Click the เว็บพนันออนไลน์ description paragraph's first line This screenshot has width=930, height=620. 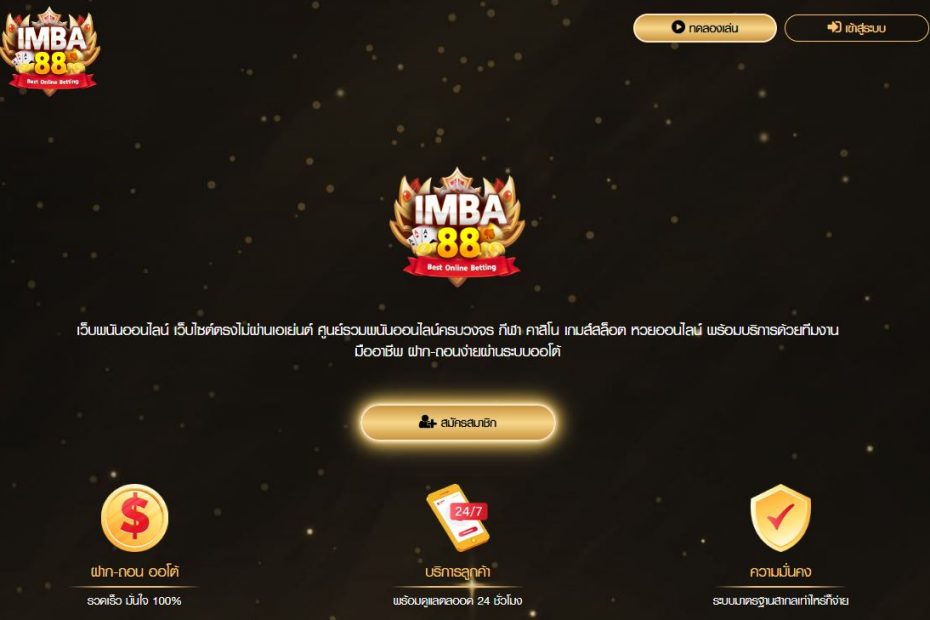click(457, 330)
